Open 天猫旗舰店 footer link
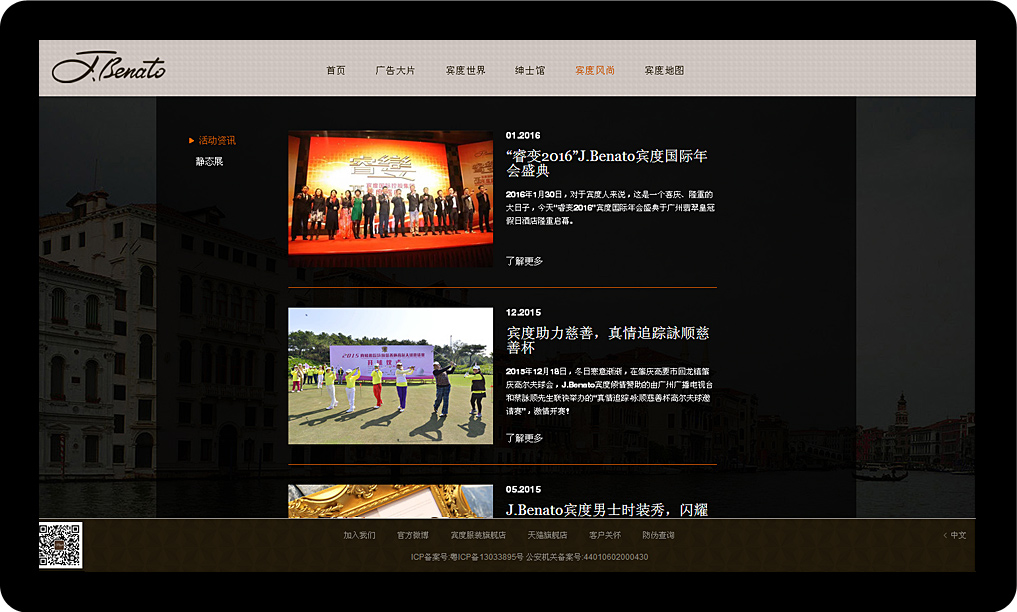The image size is (1017, 612). pyautogui.click(x=547, y=535)
